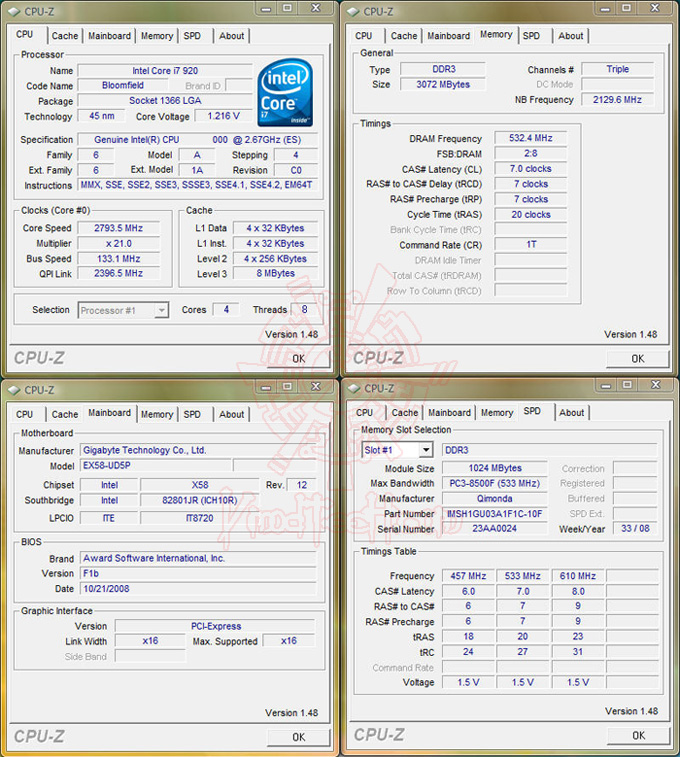Screen dimensions: 680x757
Task: Click the Core Voltage value 1.216 V
Action: [x=223, y=116]
